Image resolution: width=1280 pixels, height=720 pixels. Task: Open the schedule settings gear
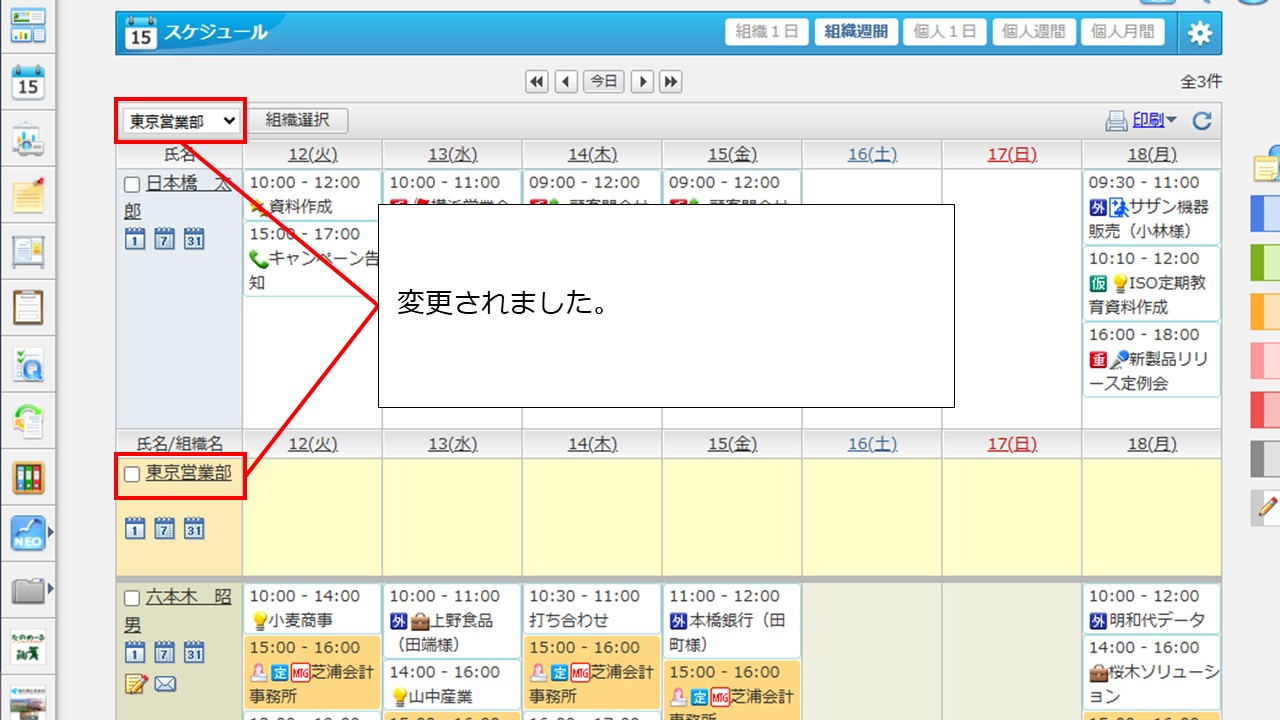coord(1199,33)
